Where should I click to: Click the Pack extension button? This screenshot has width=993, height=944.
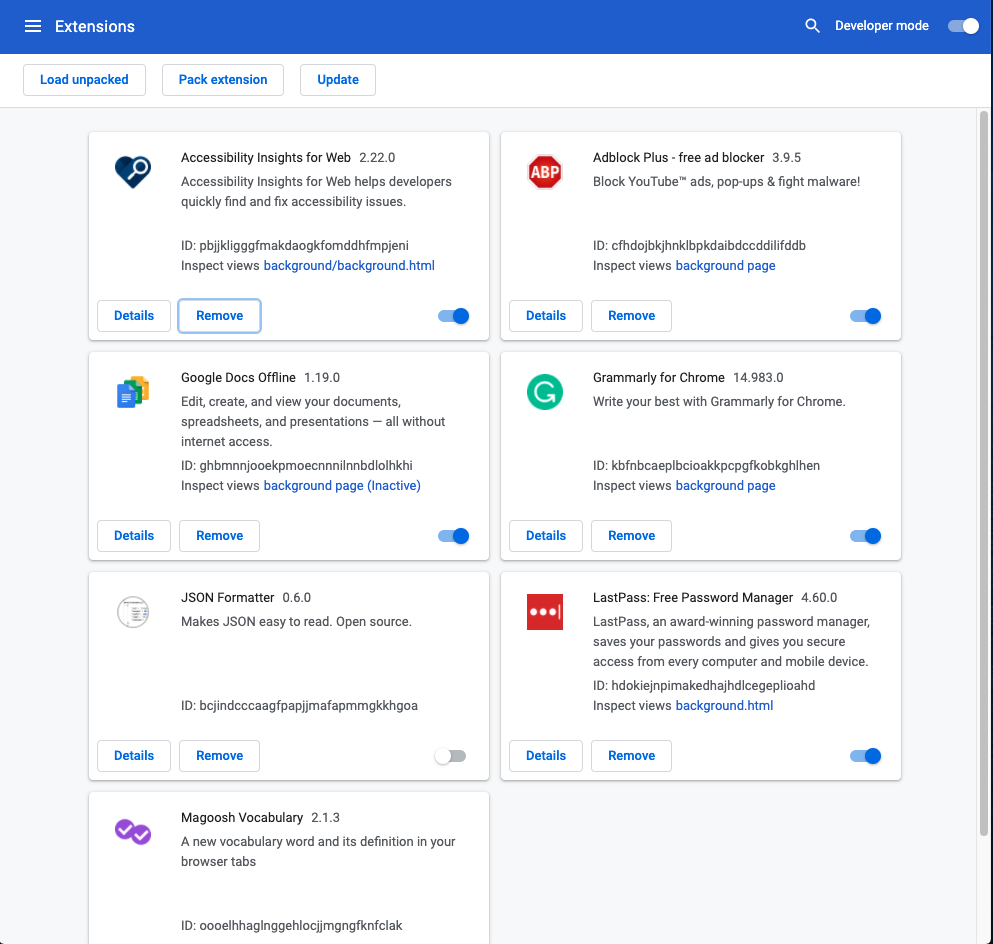[x=223, y=80]
